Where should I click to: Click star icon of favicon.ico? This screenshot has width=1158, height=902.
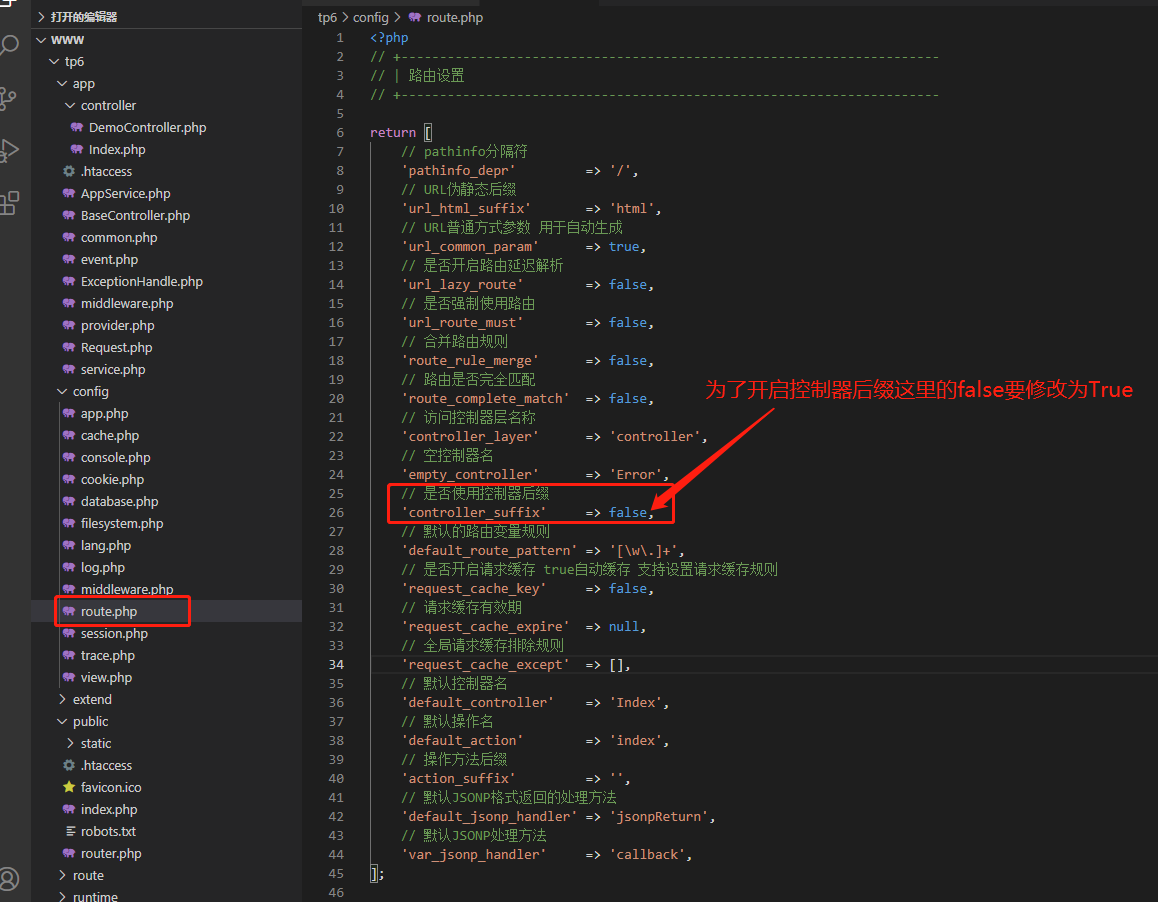69,787
